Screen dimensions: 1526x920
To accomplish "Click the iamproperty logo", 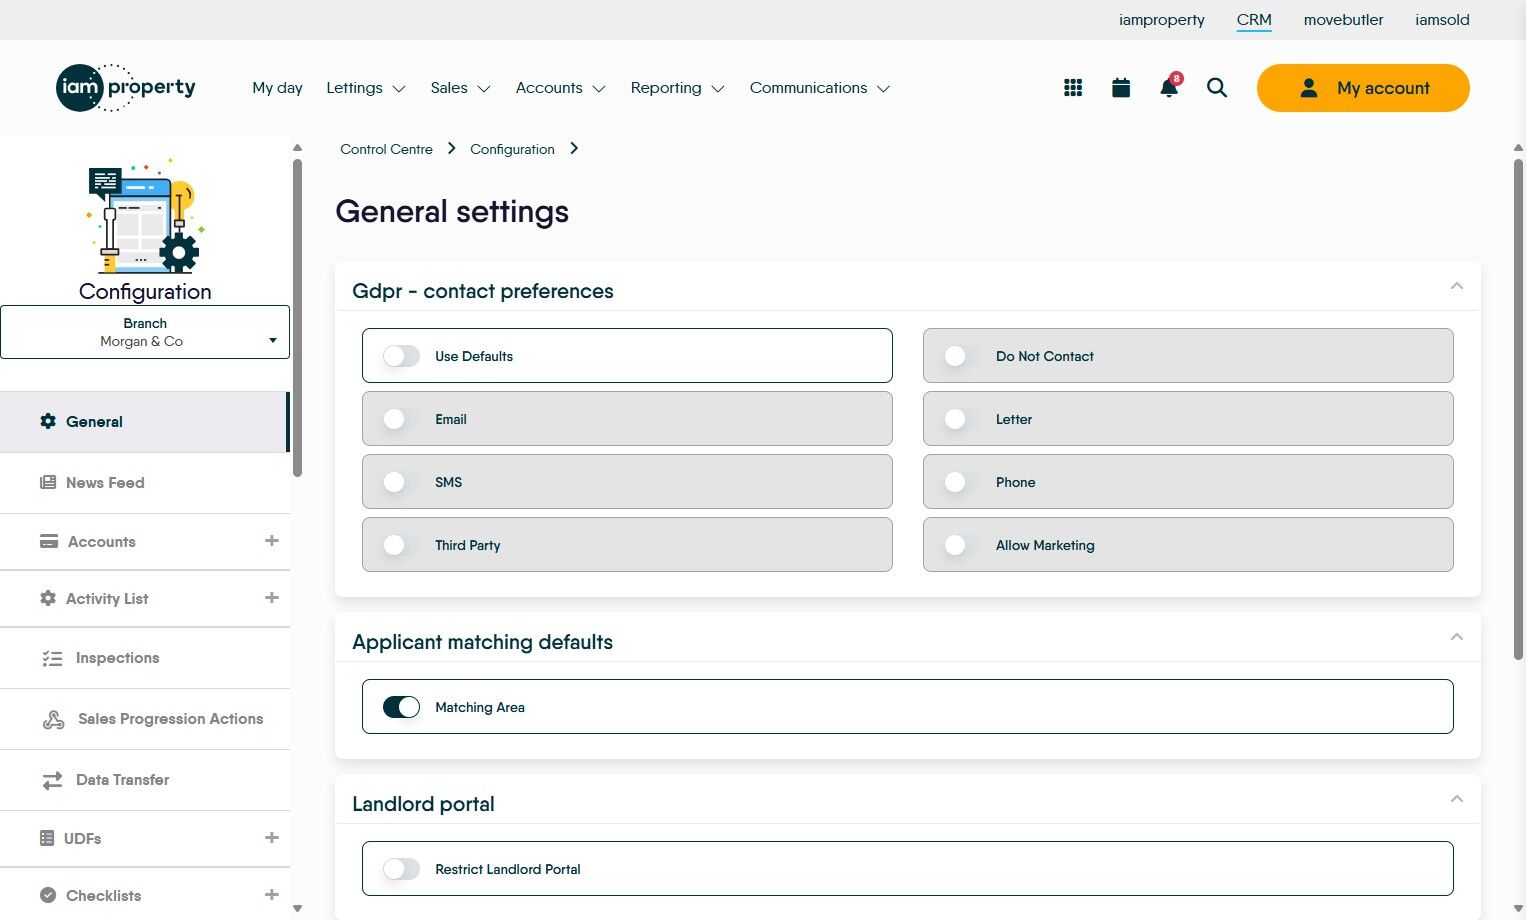I will (126, 88).
